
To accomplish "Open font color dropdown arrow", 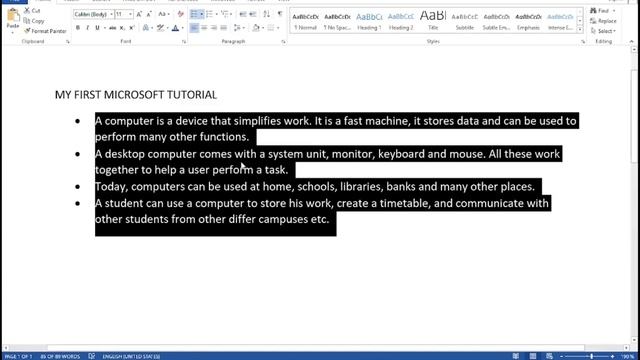I will click(x=182, y=28).
